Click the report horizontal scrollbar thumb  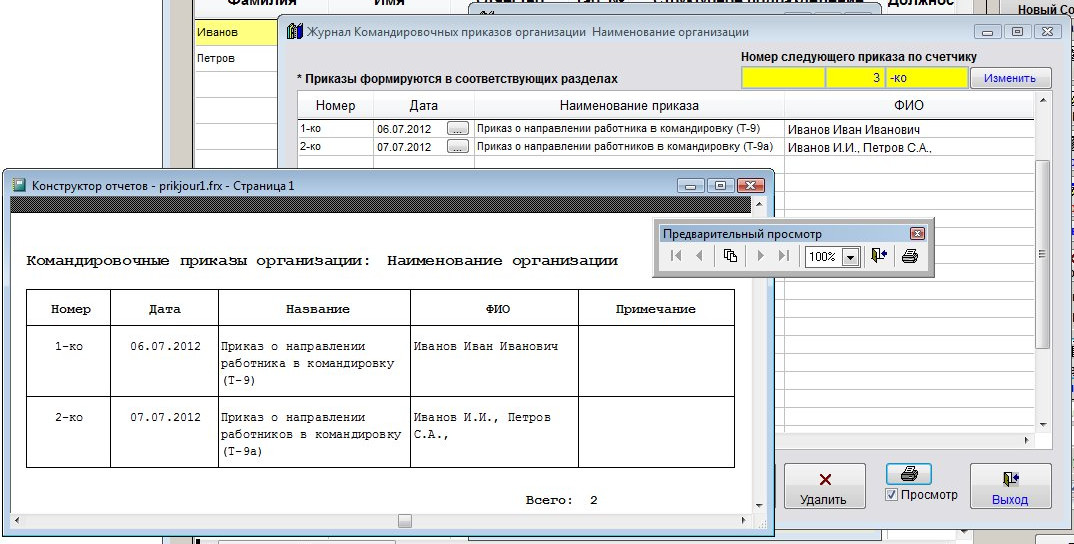tap(404, 520)
